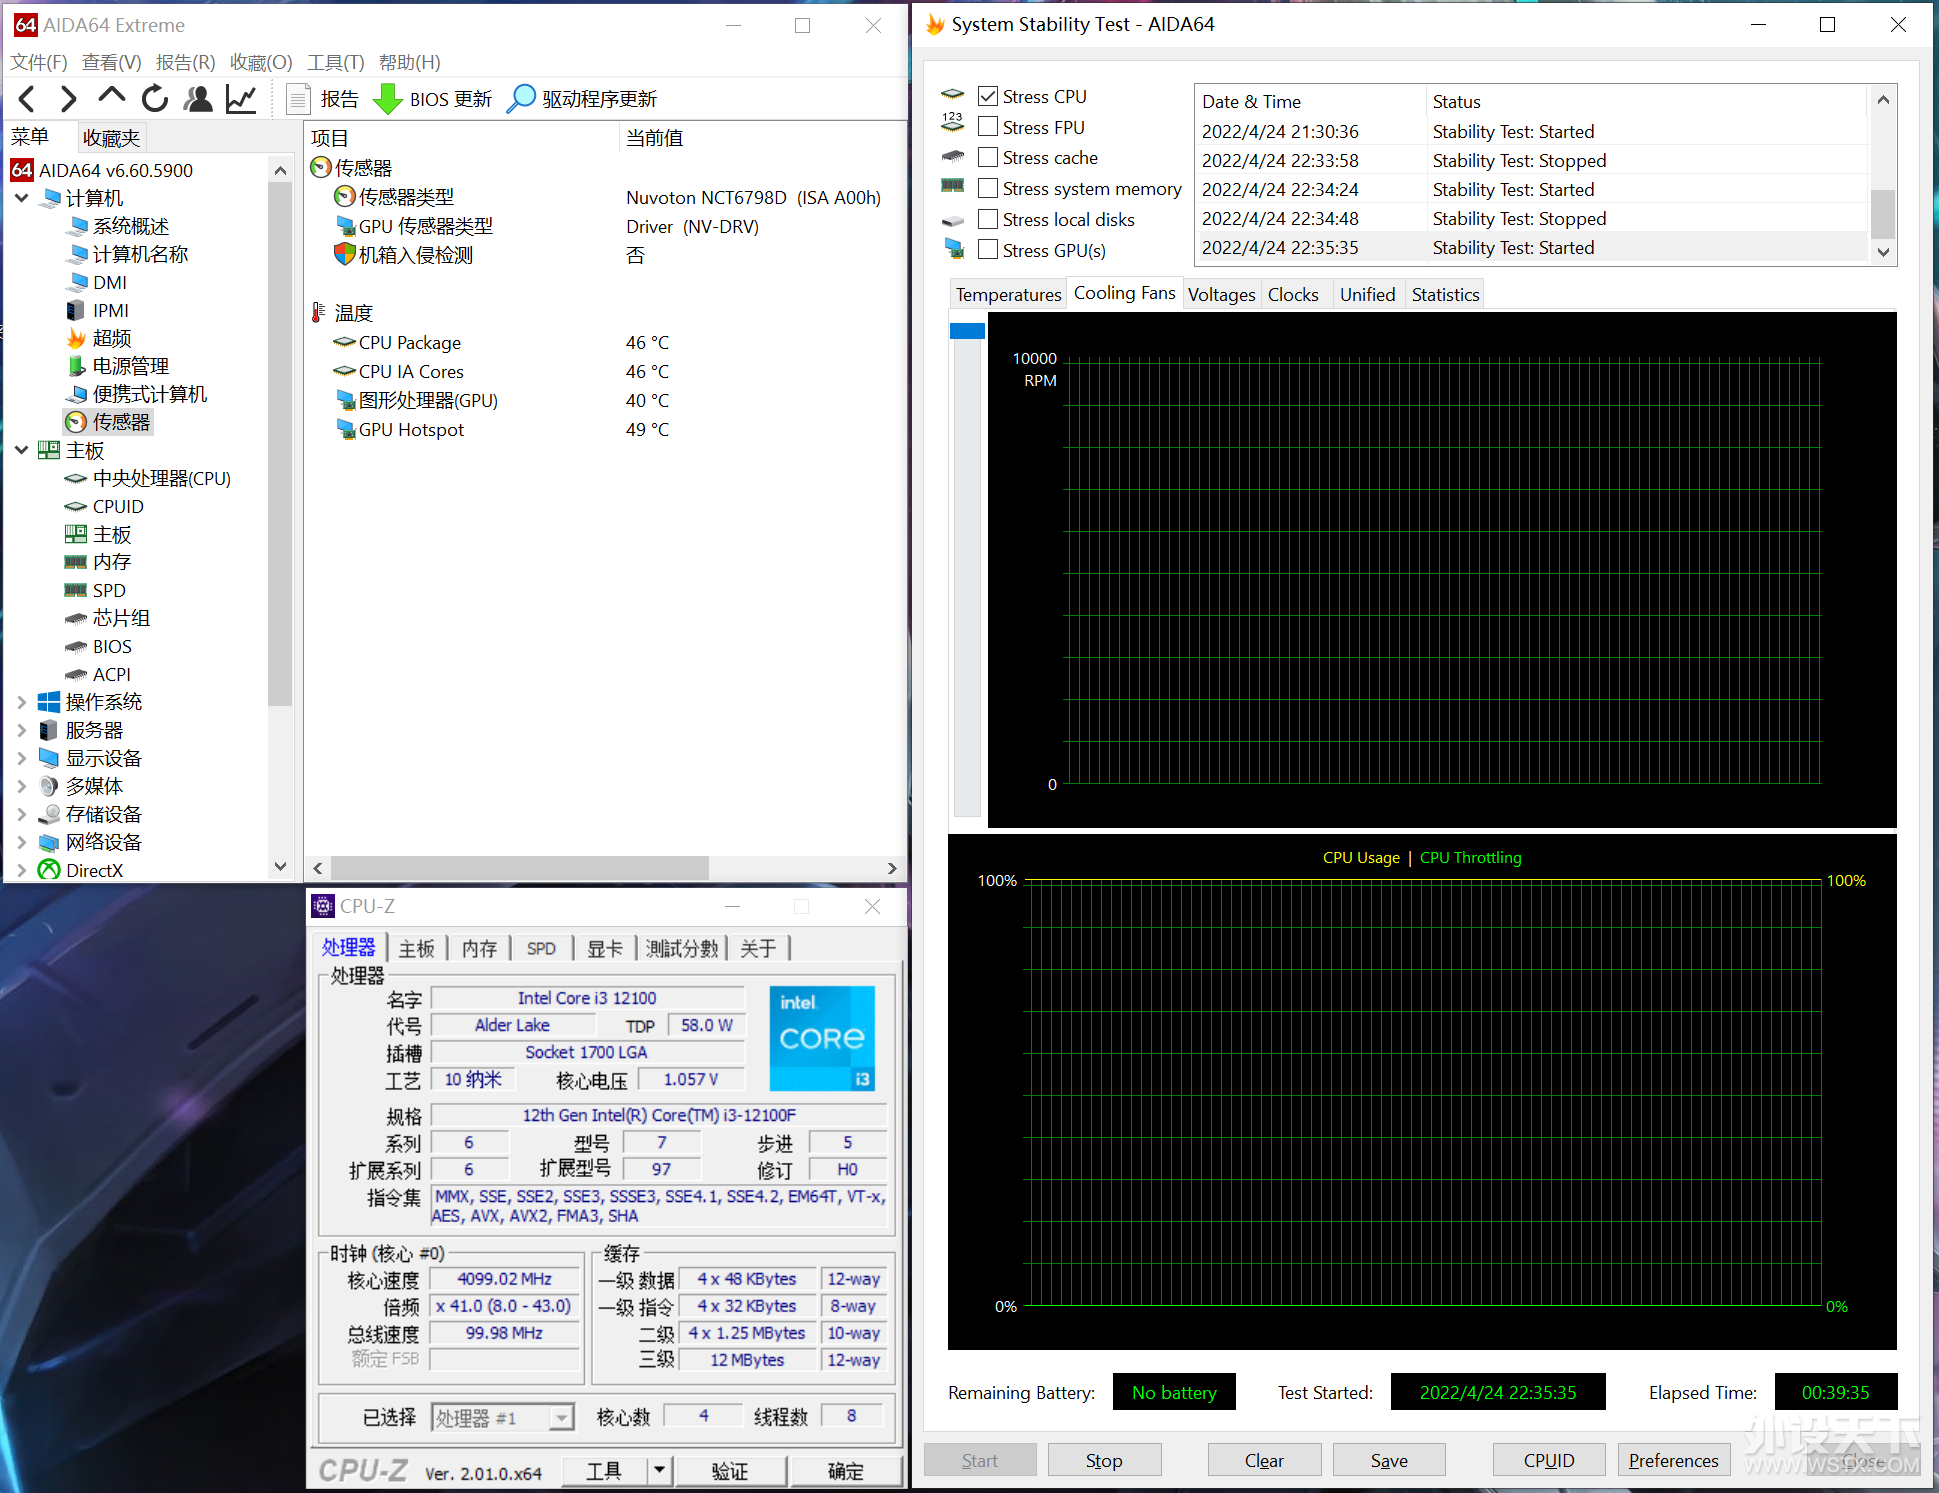Expand the 服务器 tree node
1939x1493 pixels.
coord(22,730)
